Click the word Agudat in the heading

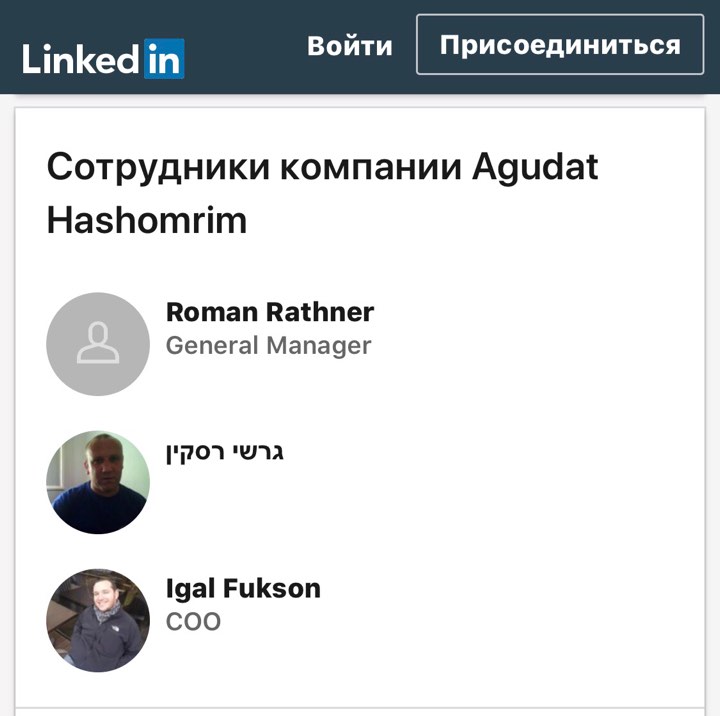pyautogui.click(x=535, y=167)
